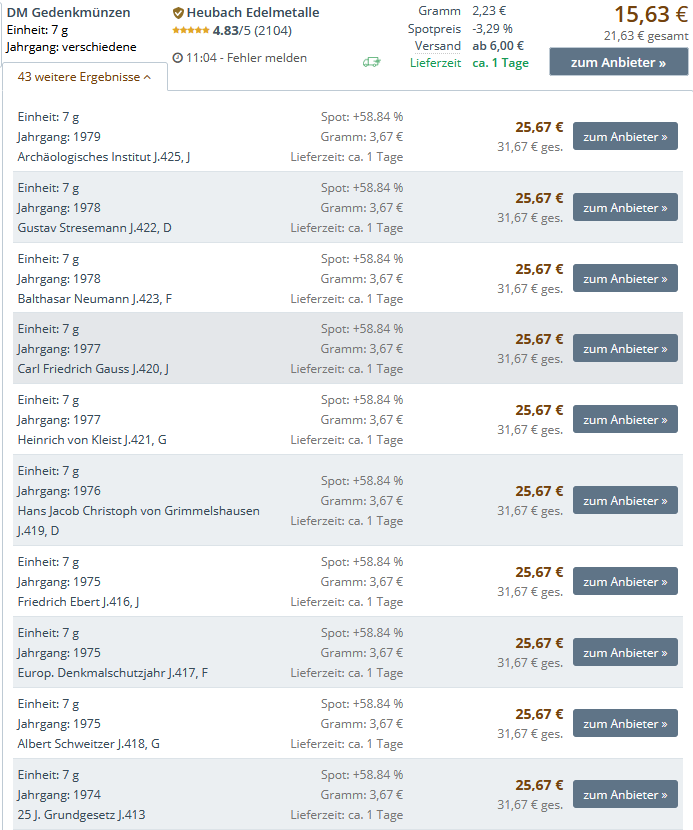Viewport: 693px width, 830px height.
Task: Click the DM Gedenkmünzen product title
Action: tap(68, 13)
